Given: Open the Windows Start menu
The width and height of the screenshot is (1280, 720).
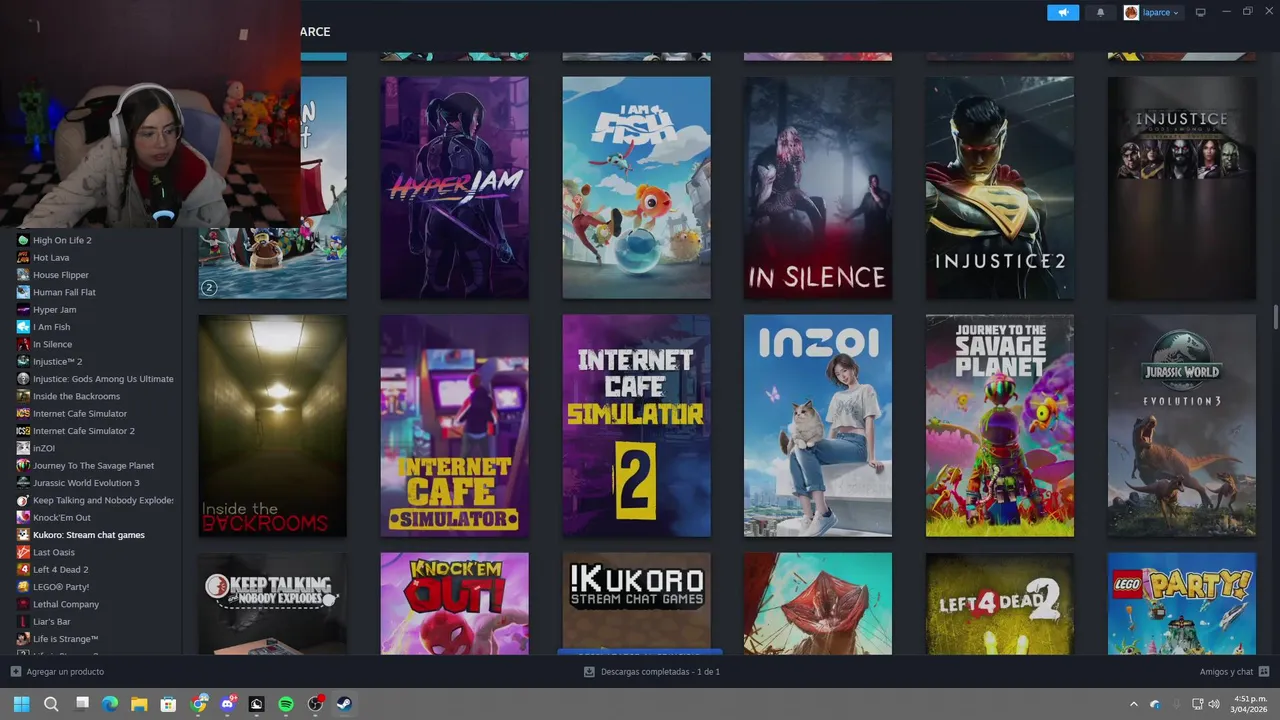Looking at the screenshot, I should tap(22, 704).
